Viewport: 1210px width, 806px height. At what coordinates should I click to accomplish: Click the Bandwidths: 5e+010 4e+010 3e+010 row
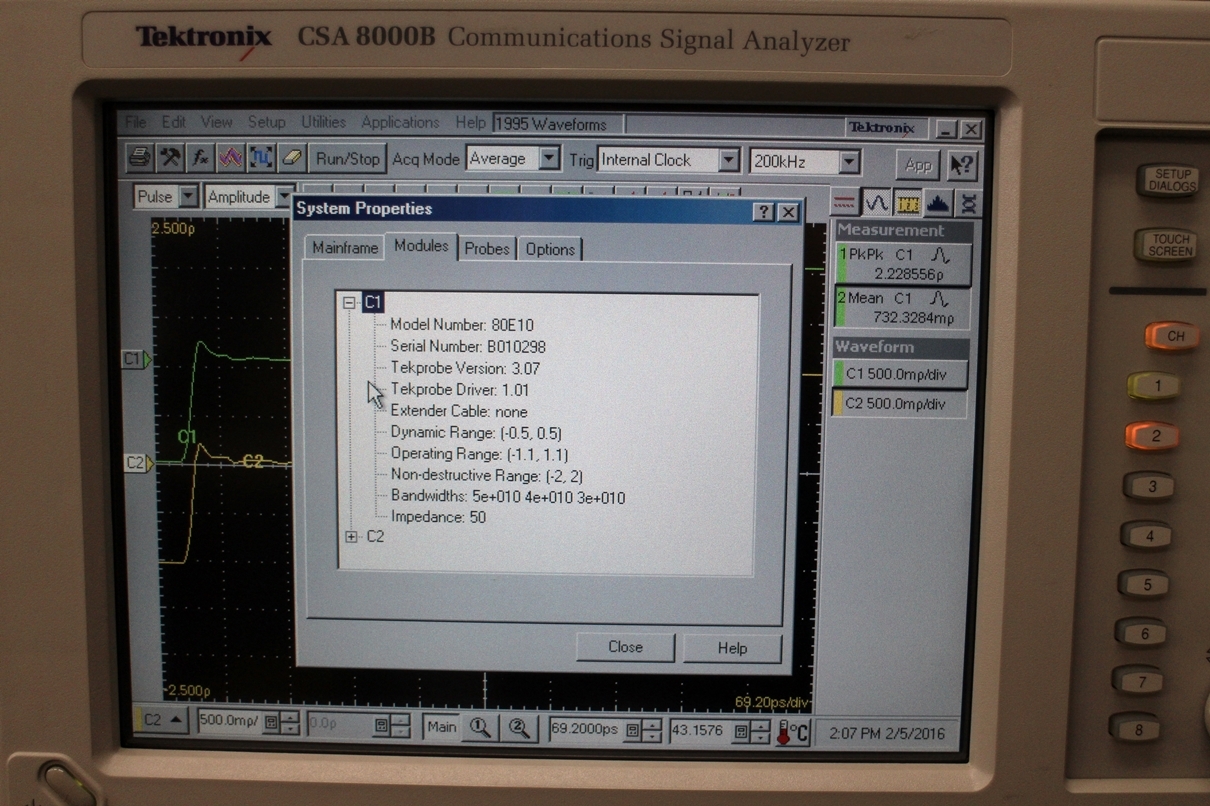tap(508, 497)
